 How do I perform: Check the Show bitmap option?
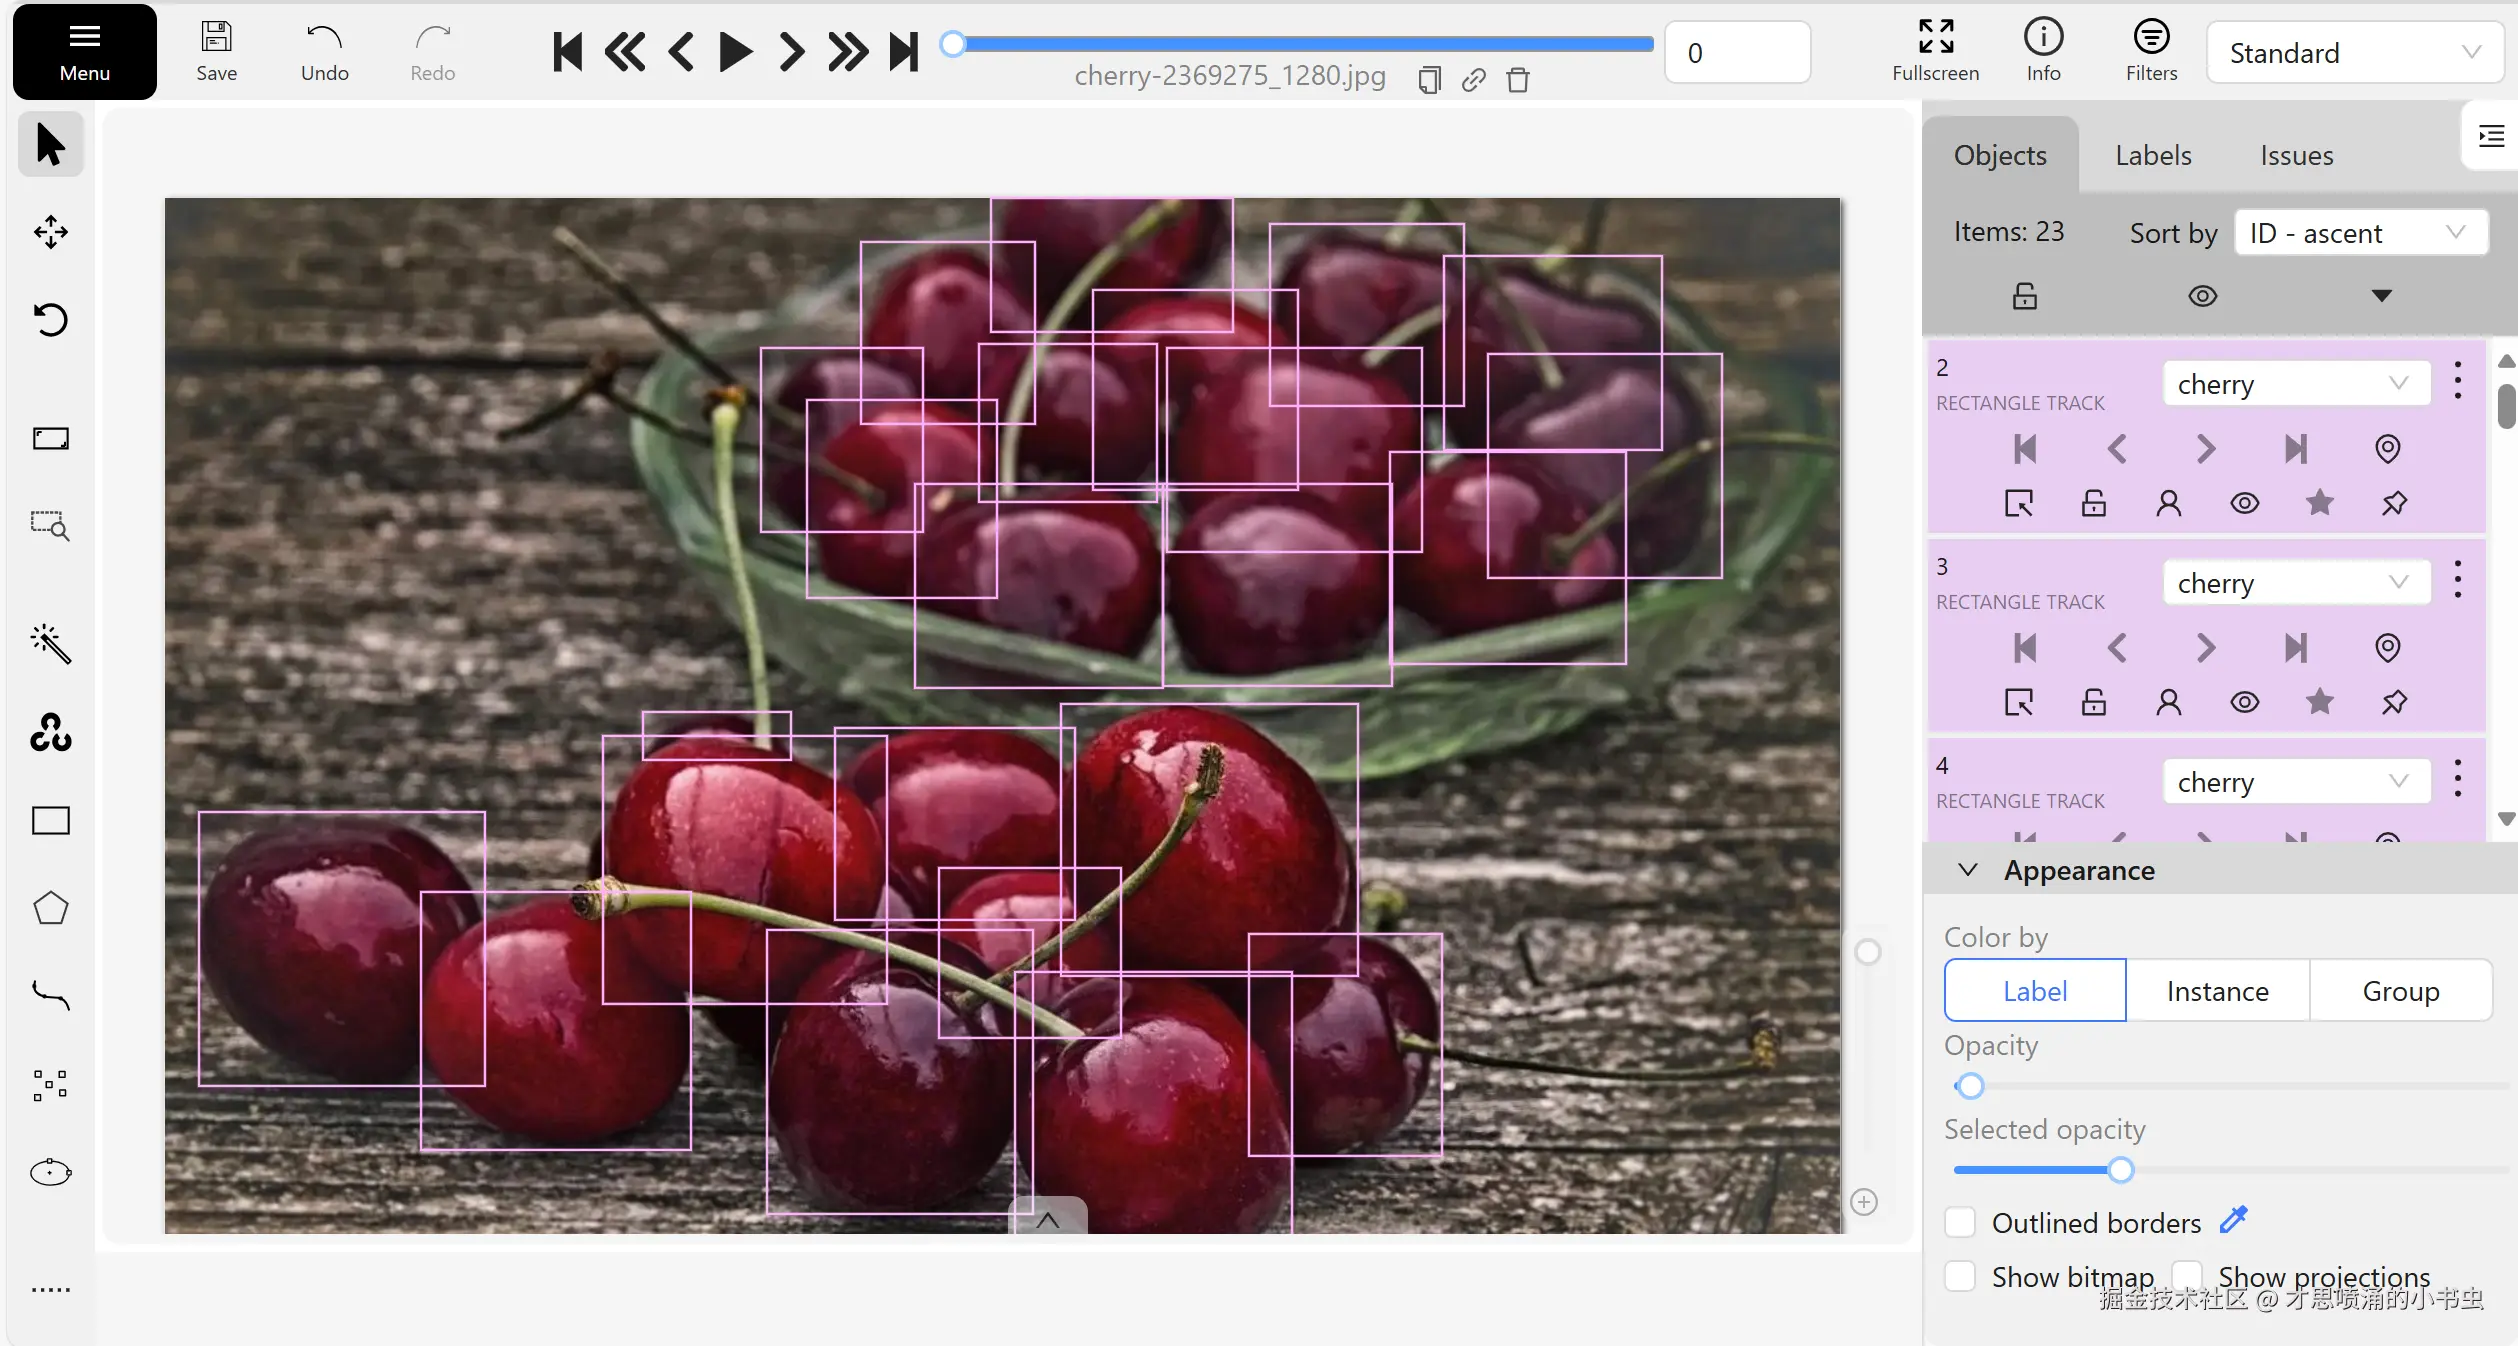pyautogui.click(x=1960, y=1276)
